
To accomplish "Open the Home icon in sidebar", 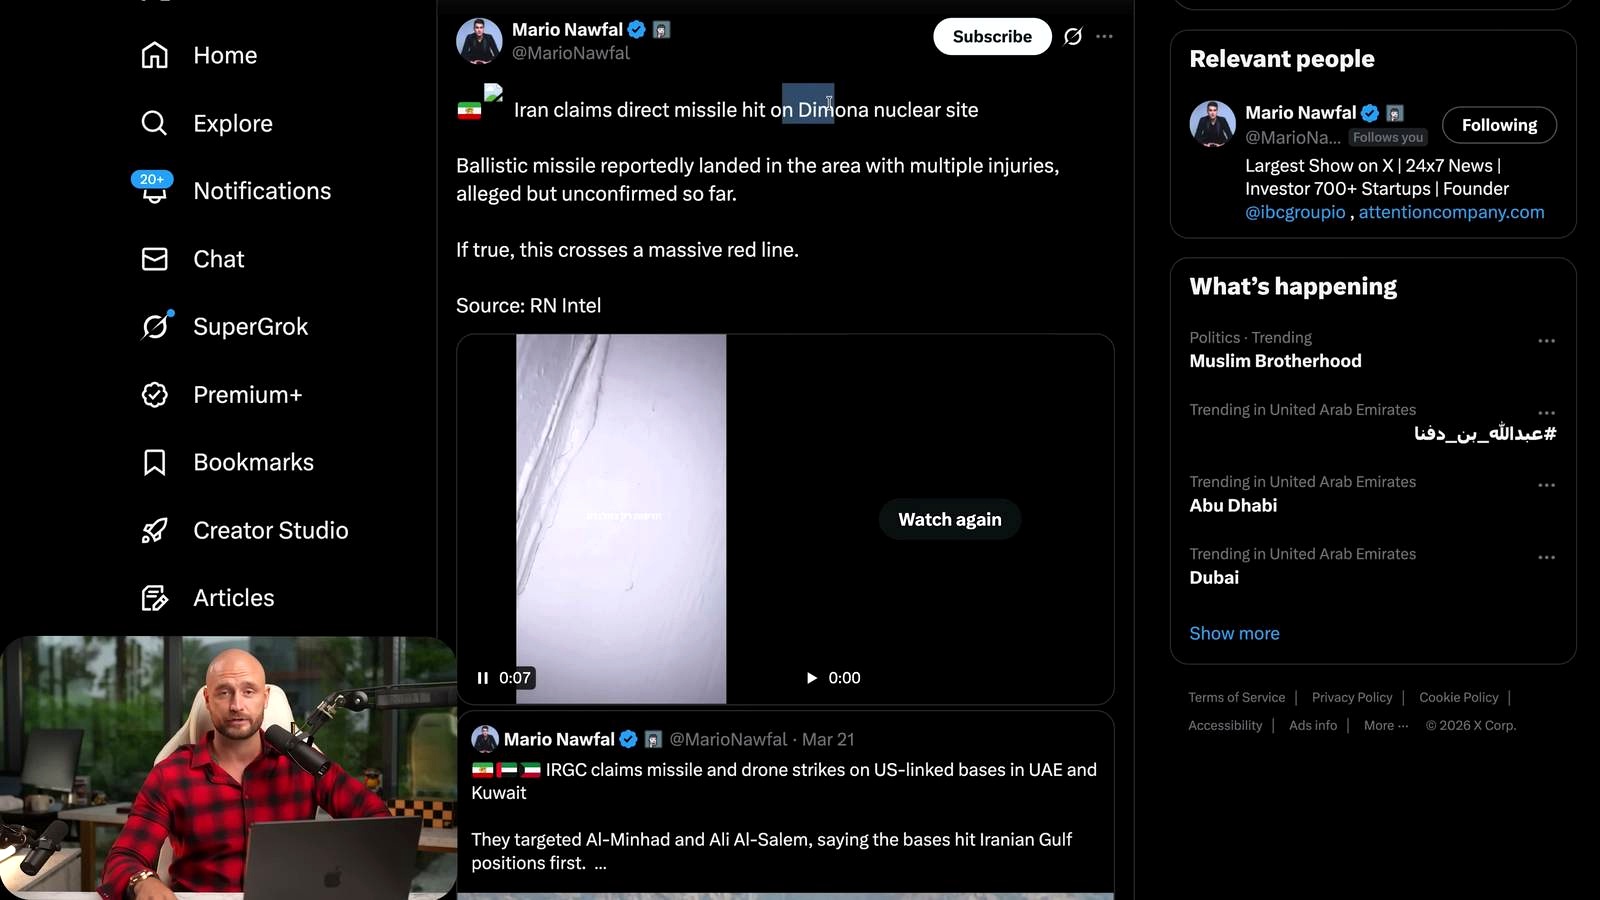I will point(154,55).
